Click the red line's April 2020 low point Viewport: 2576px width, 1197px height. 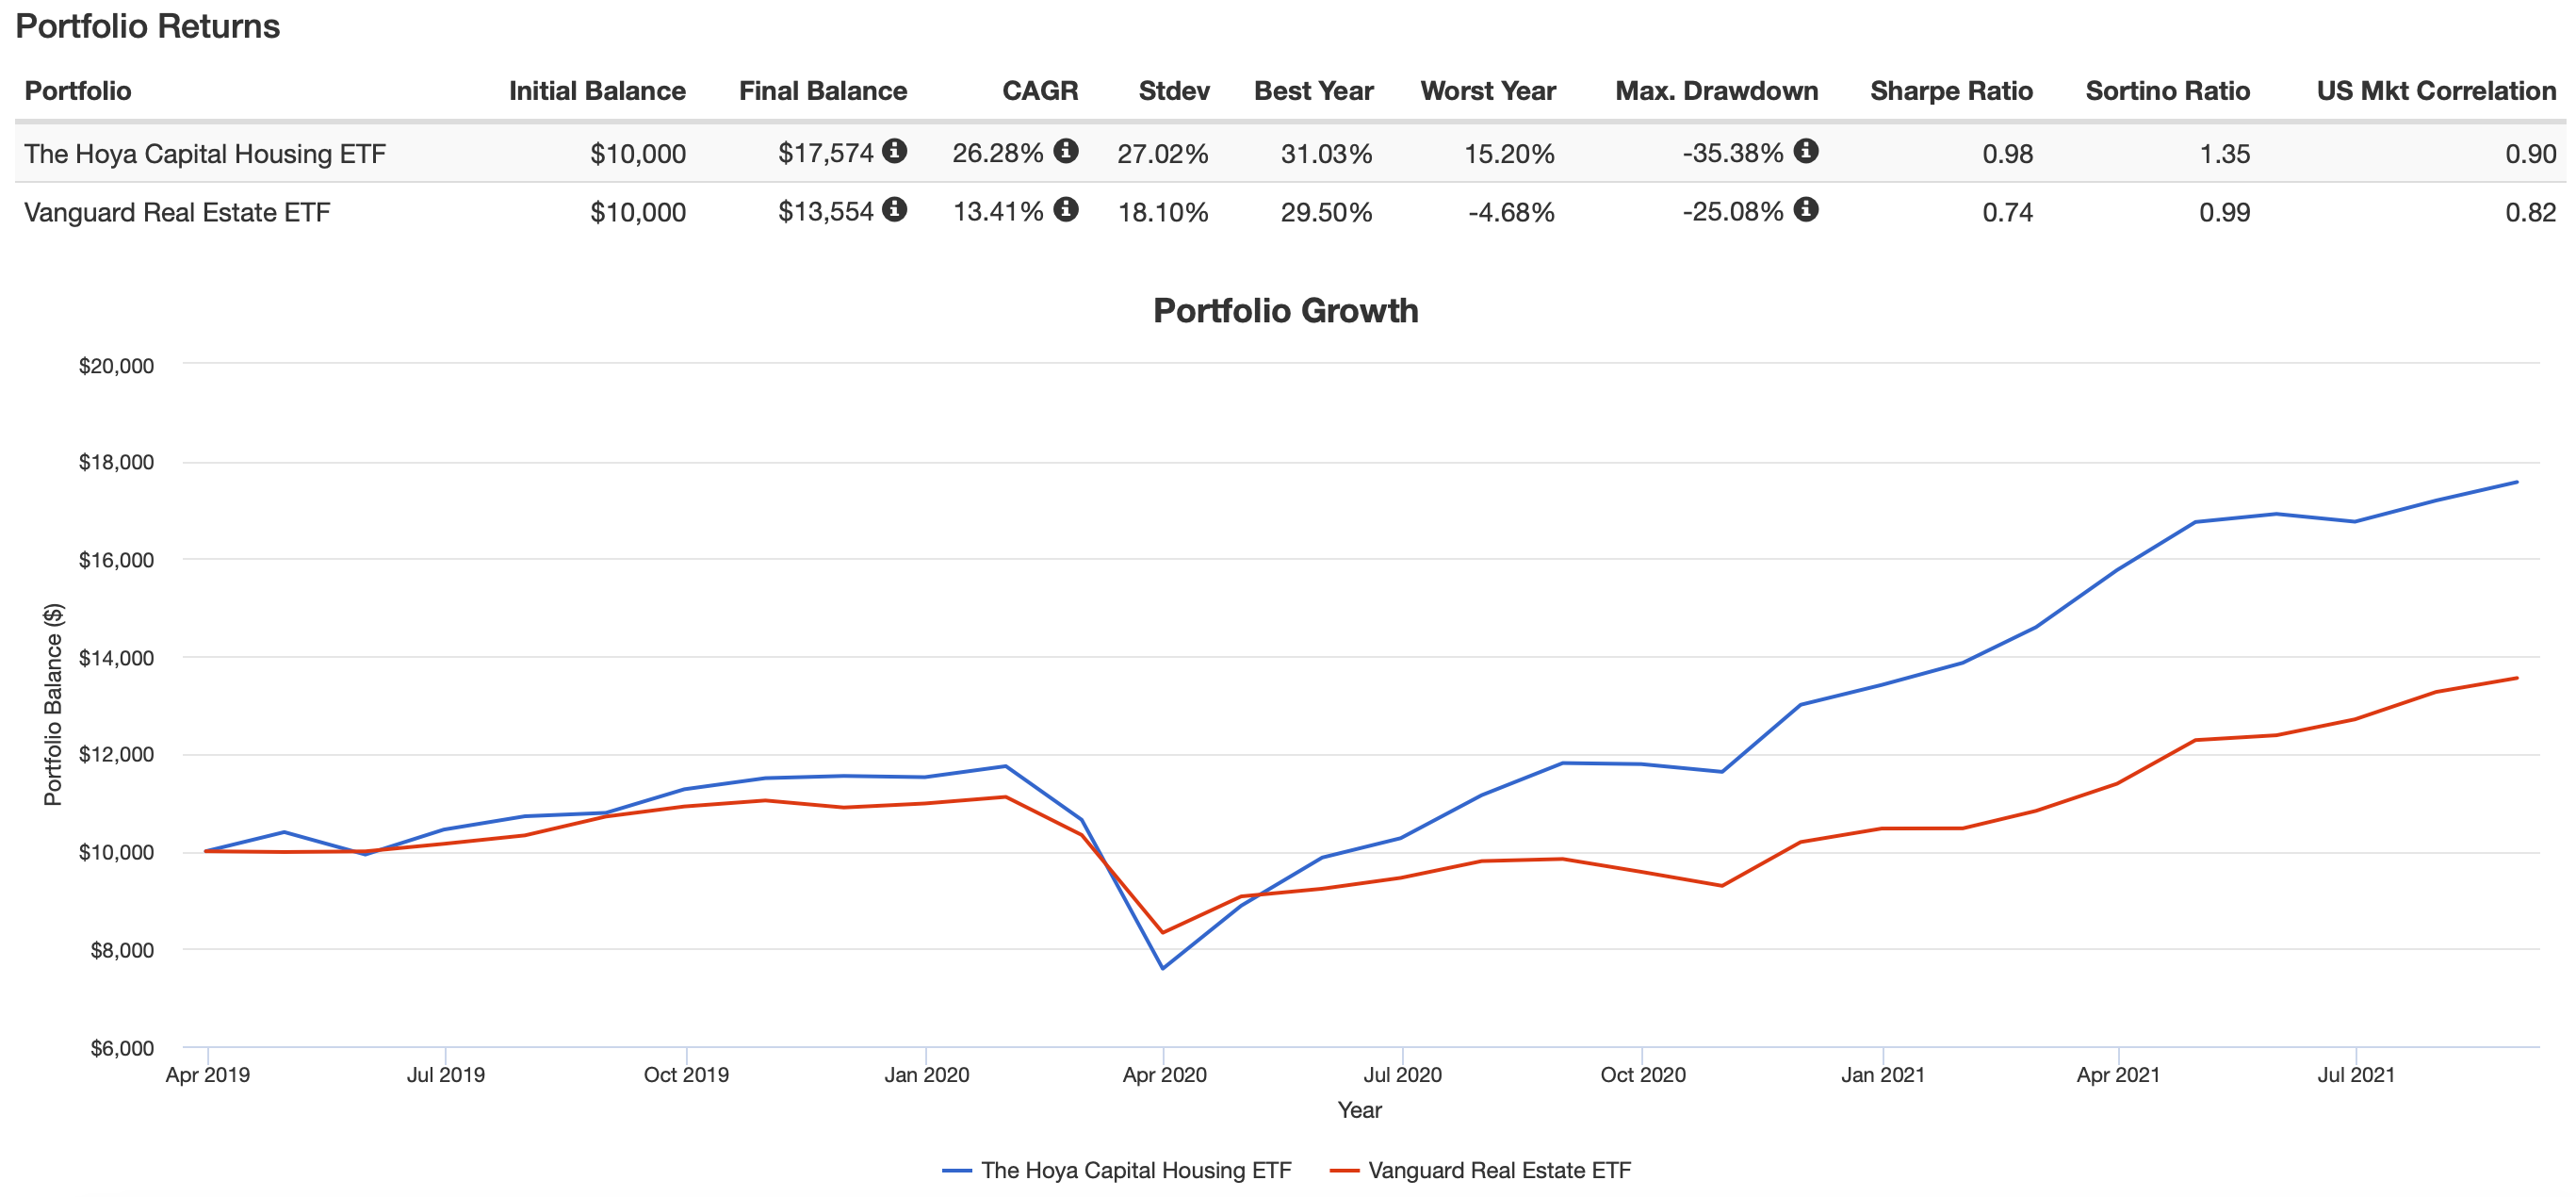(1162, 933)
